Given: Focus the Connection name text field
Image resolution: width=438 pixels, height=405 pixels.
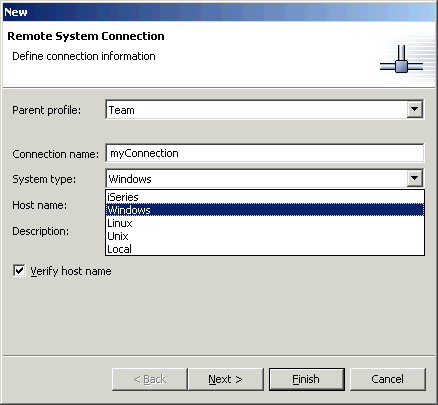Looking at the screenshot, I should [265, 153].
